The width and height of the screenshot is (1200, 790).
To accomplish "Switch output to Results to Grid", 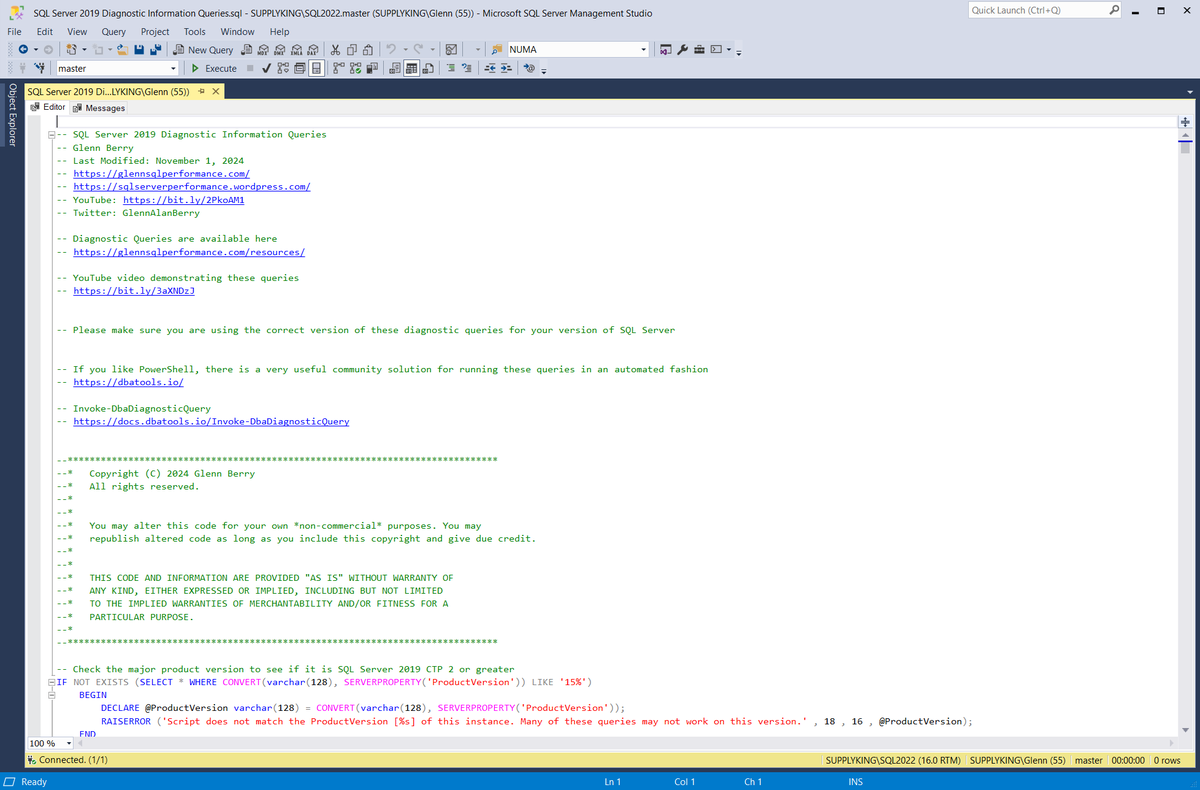I will click(411, 68).
